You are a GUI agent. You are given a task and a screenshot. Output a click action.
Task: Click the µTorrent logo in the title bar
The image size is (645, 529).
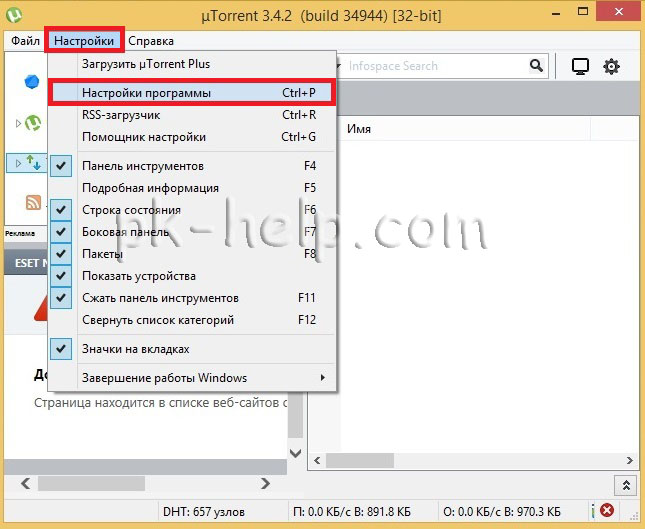click(x=14, y=15)
